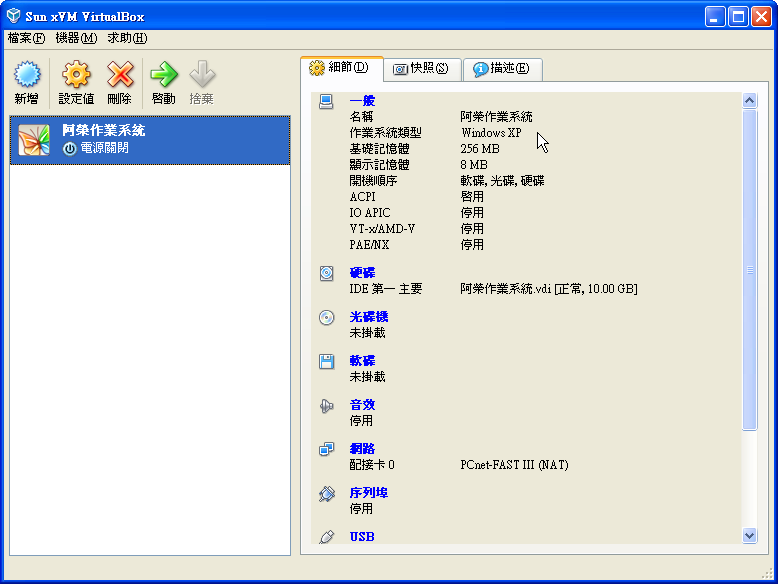Viewport: 778px width, 584px height.
Task: Click the 電源關閉 power state icon
Action: [x=69, y=148]
